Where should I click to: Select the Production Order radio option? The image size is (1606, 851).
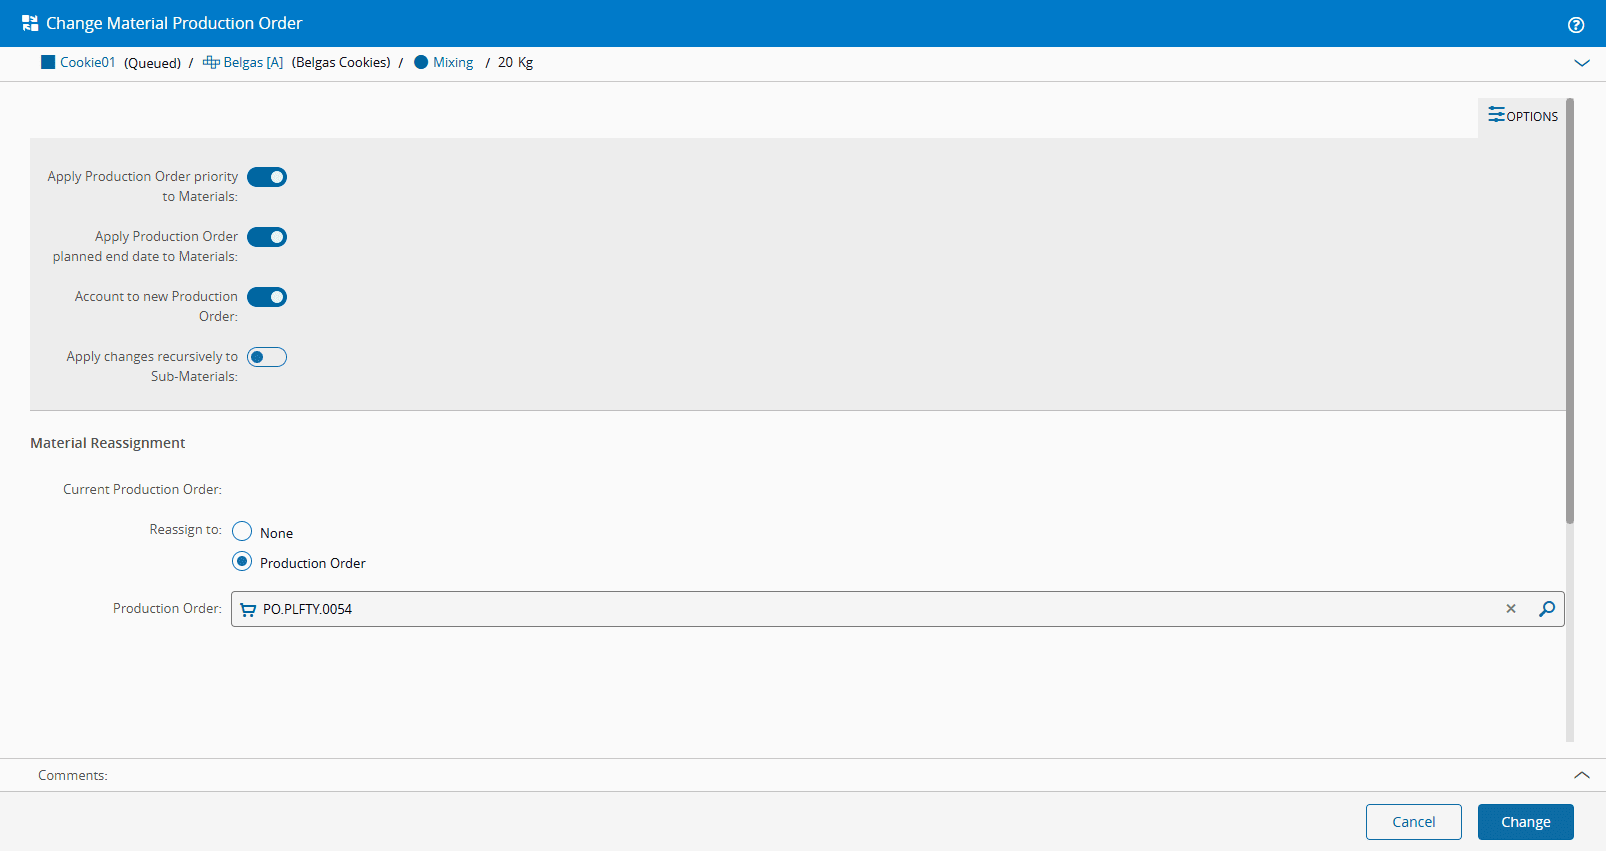[x=242, y=561]
